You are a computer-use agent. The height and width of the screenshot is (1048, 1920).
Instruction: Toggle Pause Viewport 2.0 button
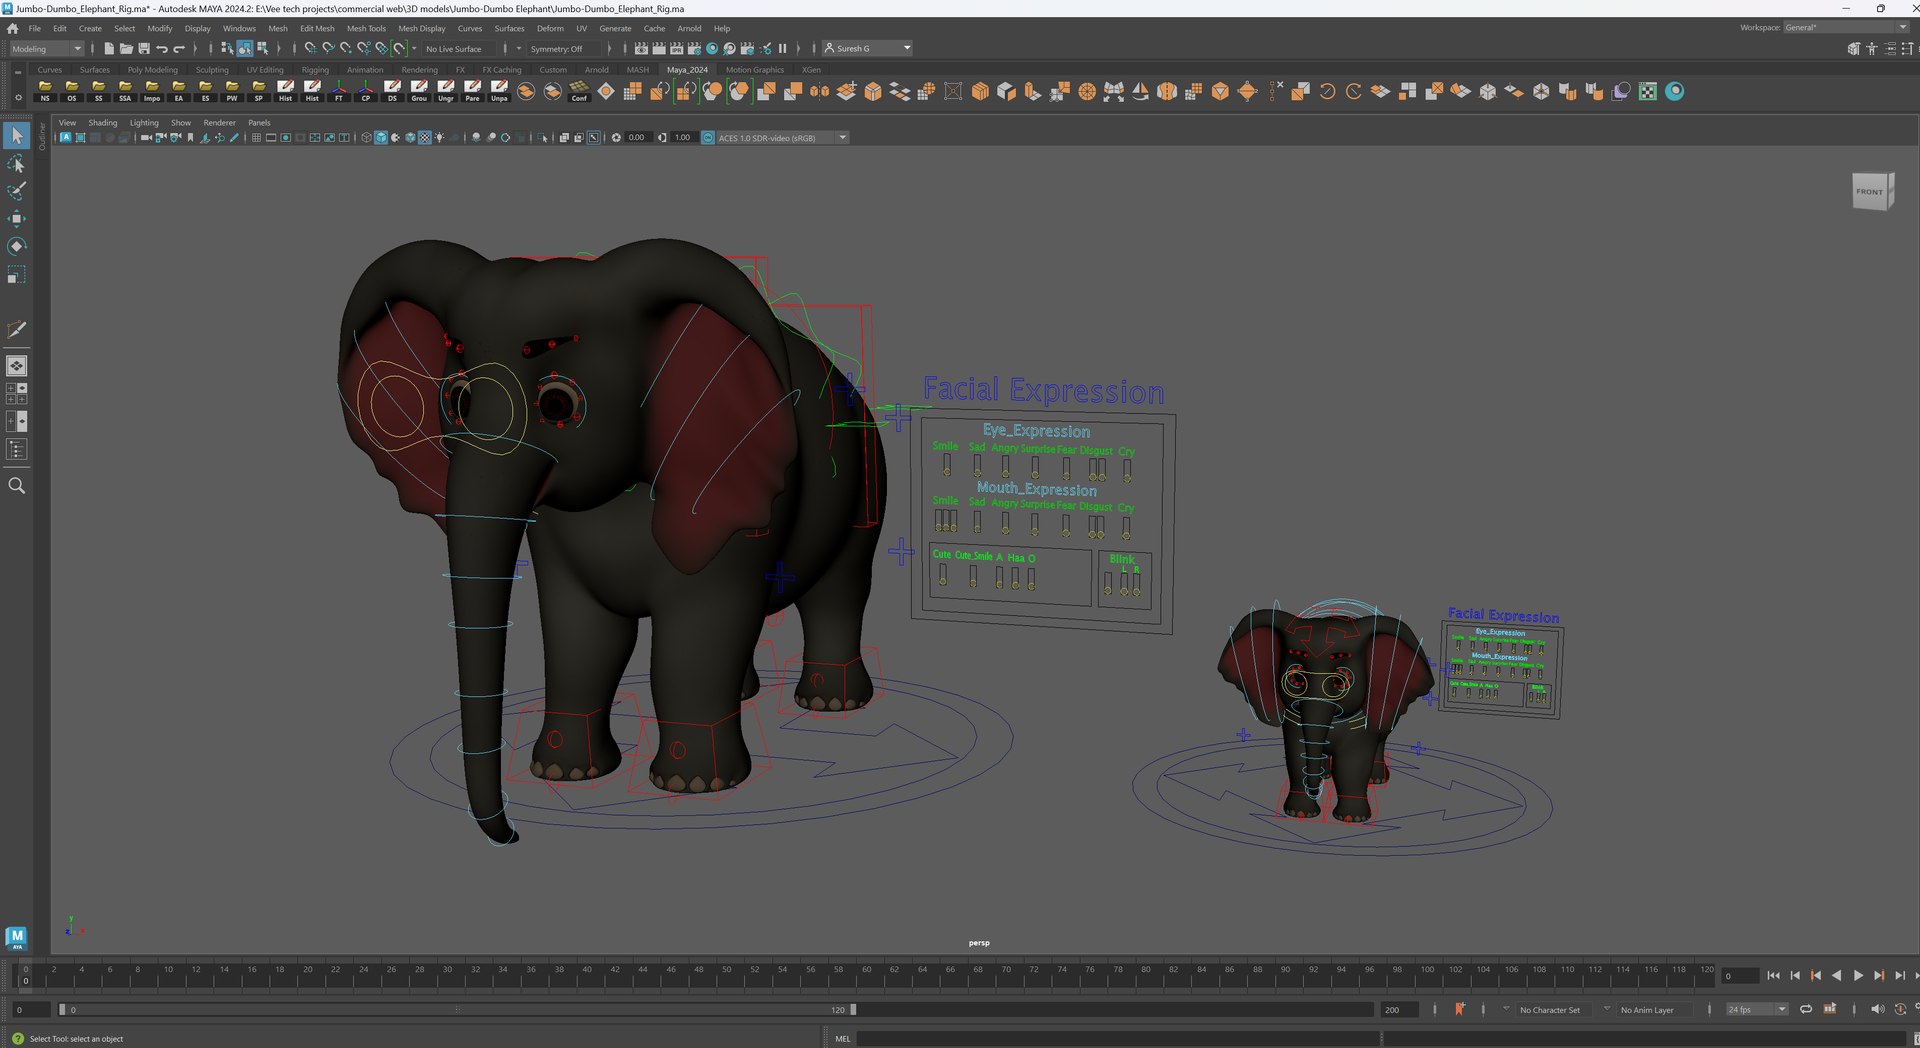tap(783, 48)
